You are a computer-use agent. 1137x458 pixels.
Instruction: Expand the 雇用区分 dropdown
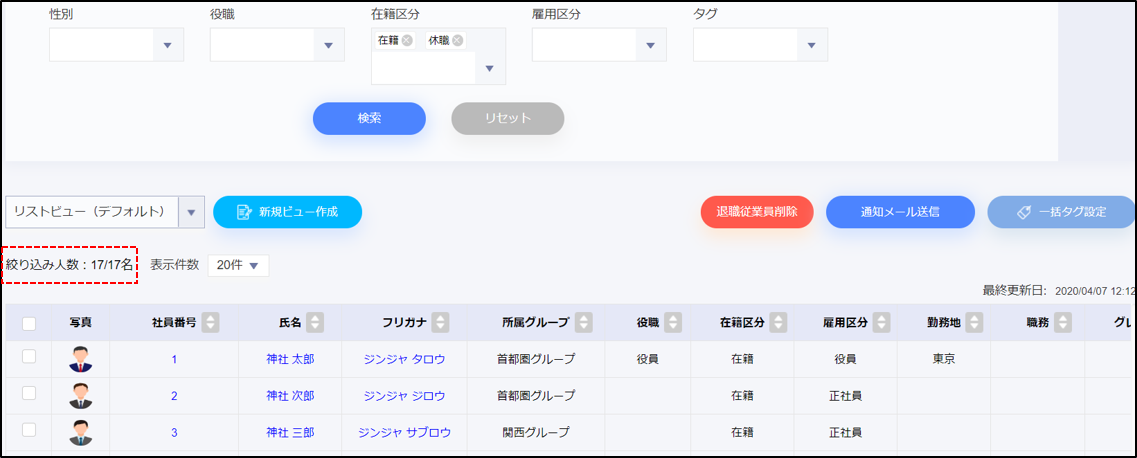(x=651, y=45)
